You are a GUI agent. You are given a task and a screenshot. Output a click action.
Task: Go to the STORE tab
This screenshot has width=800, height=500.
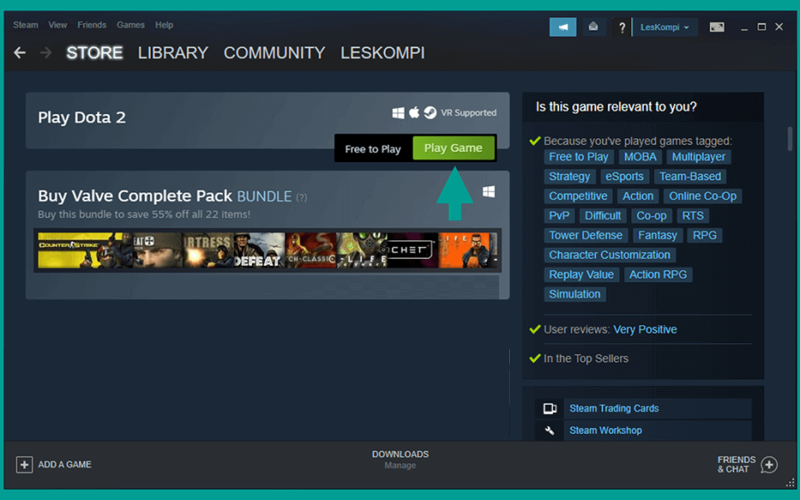pos(94,53)
